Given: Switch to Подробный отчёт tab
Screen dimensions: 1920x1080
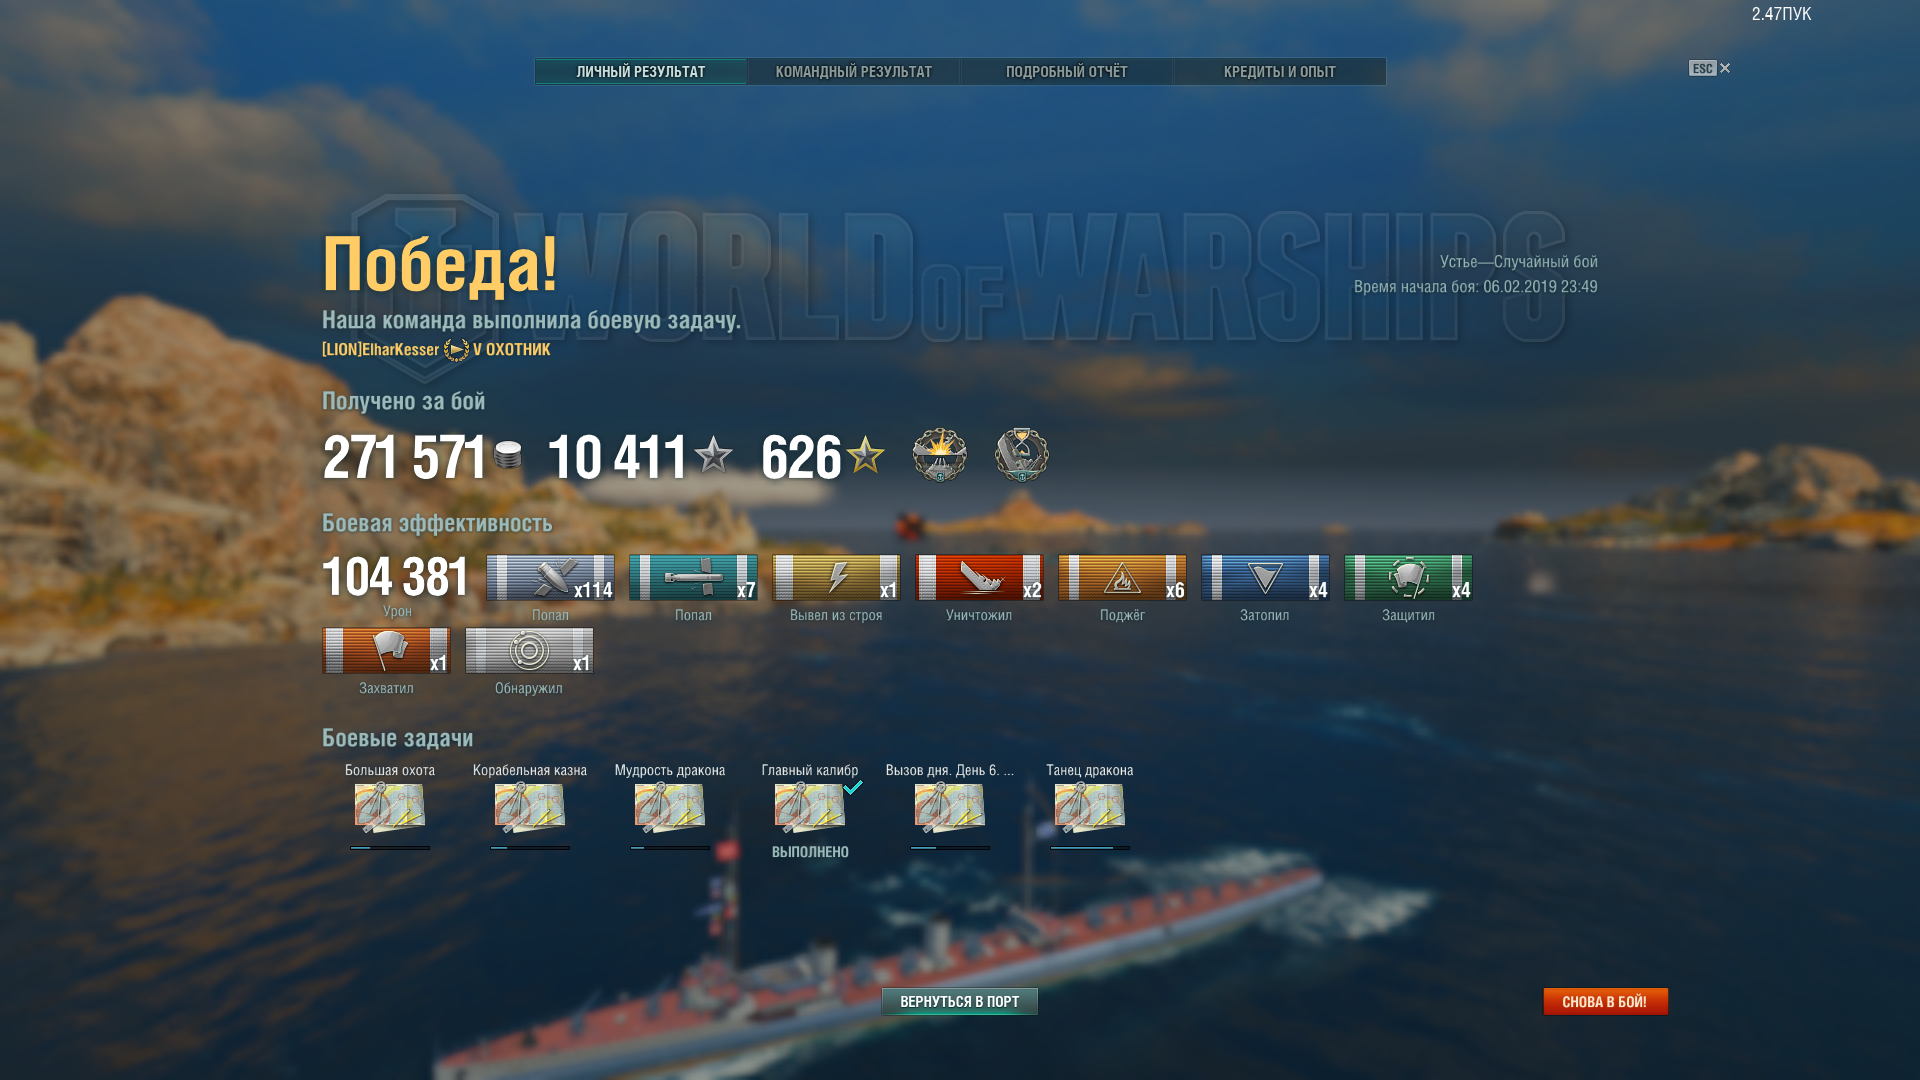Looking at the screenshot, I should pos(1066,72).
